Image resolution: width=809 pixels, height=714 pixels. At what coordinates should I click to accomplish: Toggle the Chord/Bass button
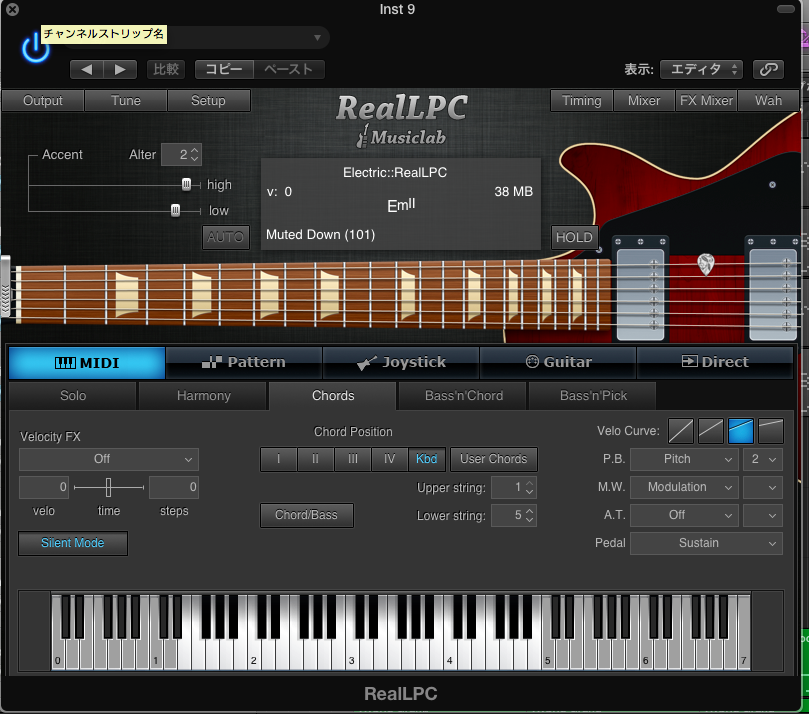(306, 515)
